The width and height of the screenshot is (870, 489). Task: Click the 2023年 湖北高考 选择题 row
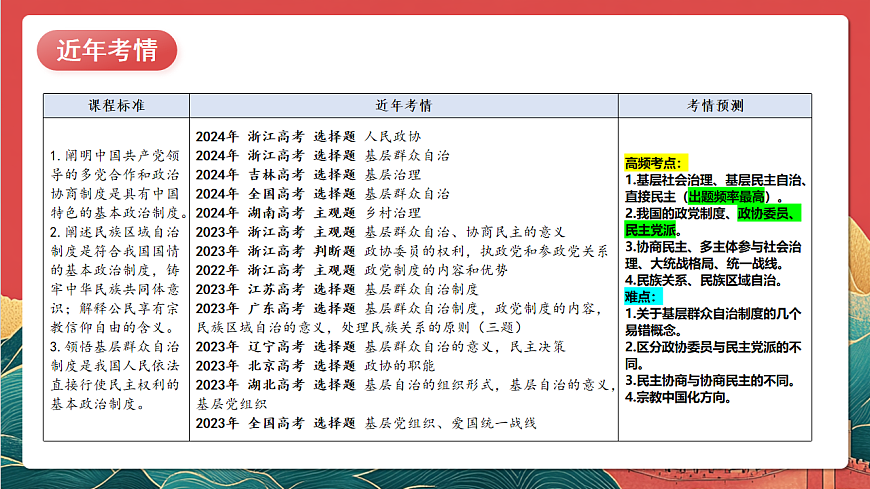click(x=406, y=385)
